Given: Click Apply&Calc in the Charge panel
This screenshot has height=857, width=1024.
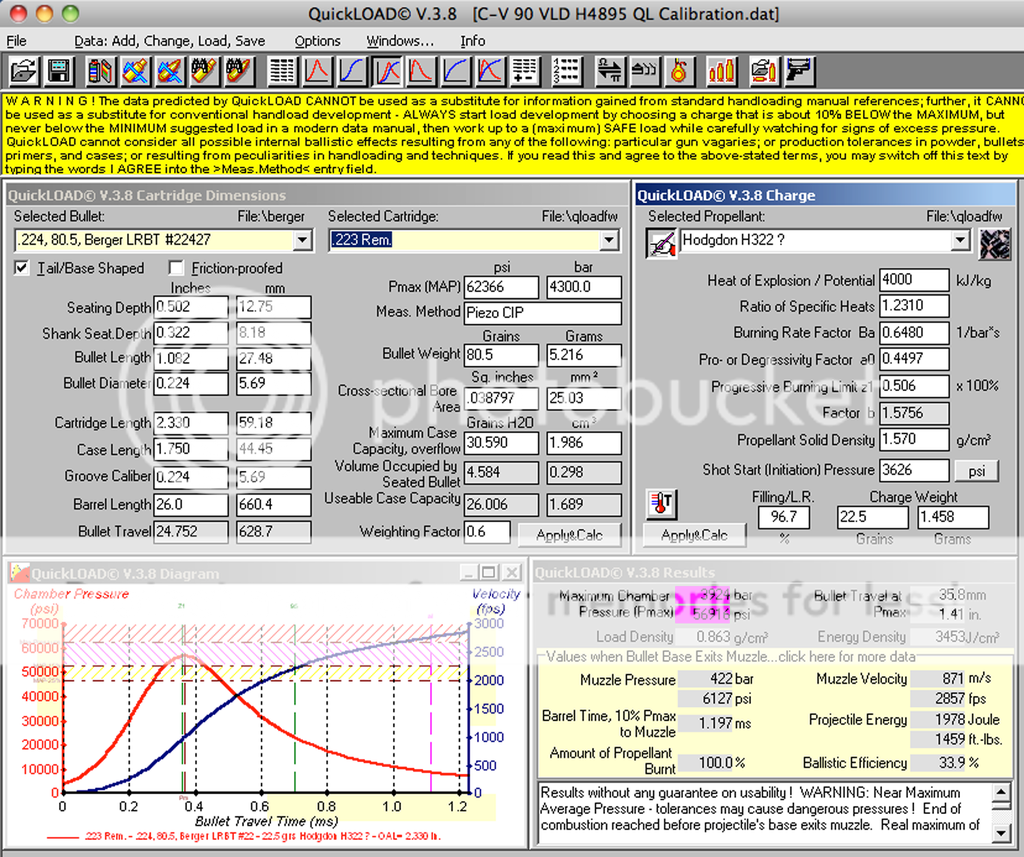Looking at the screenshot, I should (694, 536).
